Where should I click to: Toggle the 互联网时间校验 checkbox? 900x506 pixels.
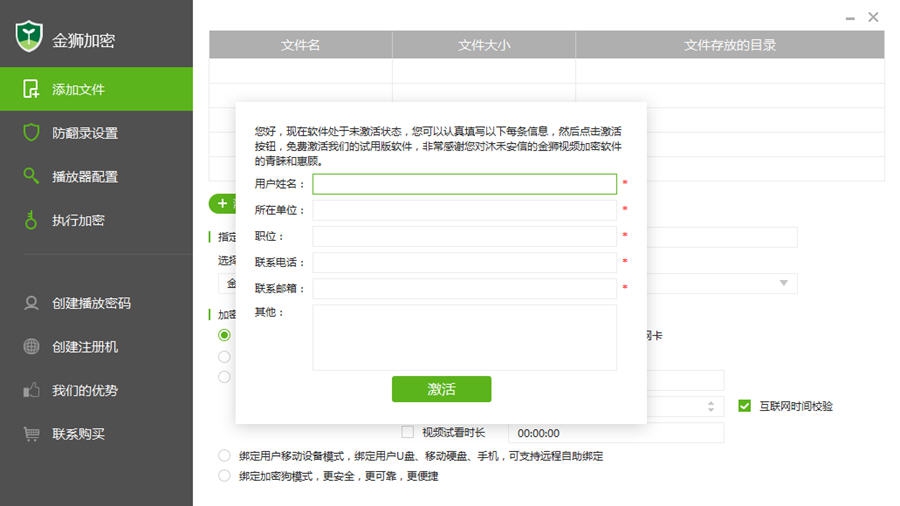(744, 406)
